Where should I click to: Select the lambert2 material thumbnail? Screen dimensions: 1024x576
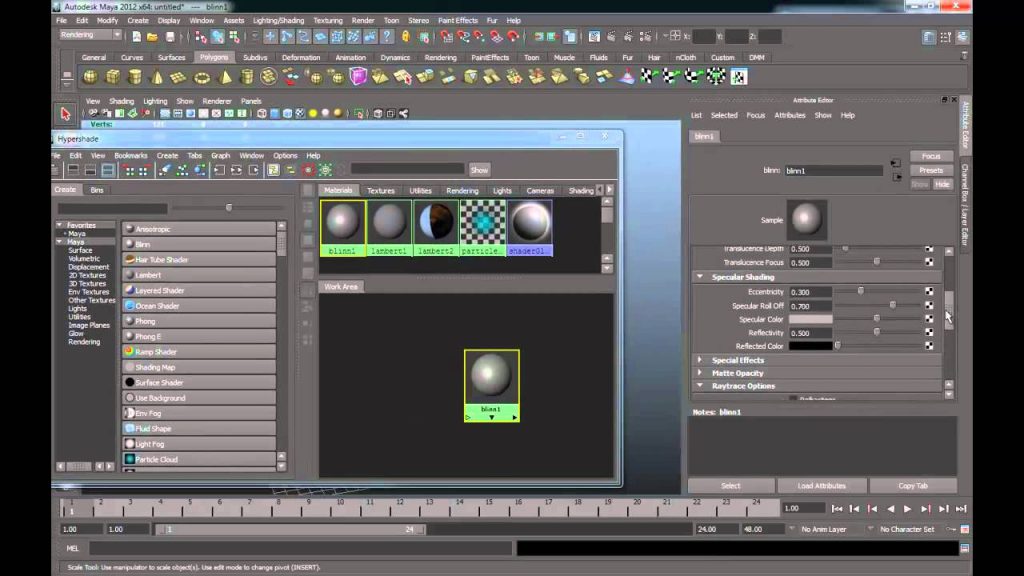[436, 228]
